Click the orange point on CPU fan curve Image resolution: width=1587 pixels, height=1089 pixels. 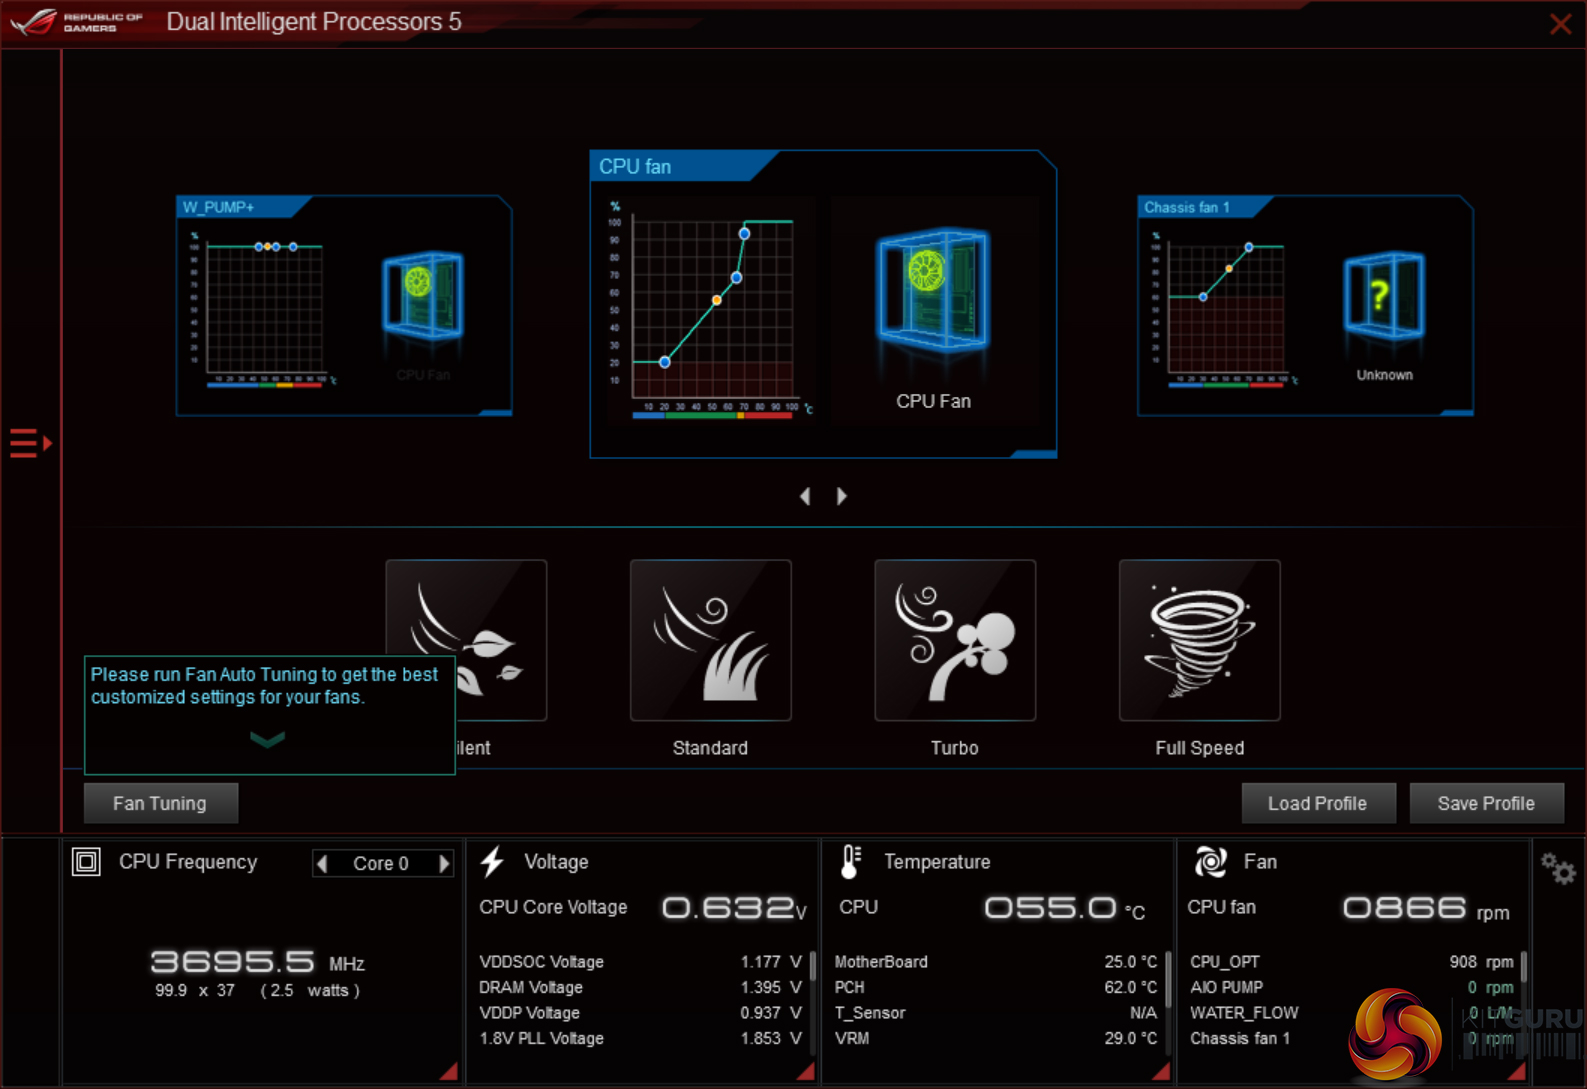tap(716, 300)
